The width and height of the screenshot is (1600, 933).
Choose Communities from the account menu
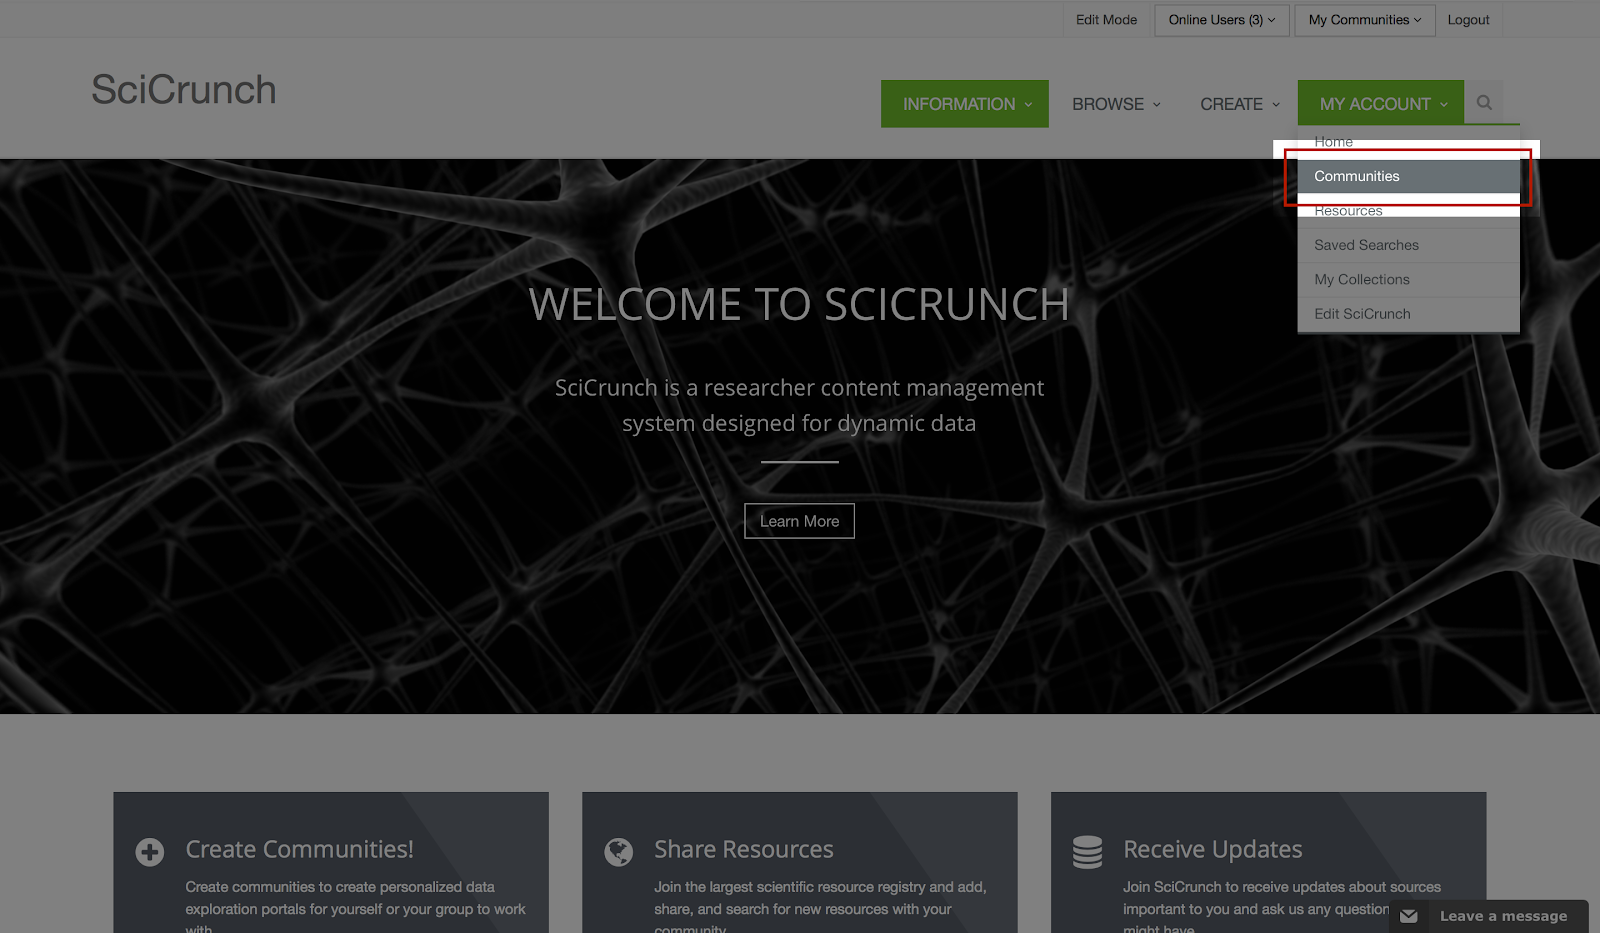1408,176
